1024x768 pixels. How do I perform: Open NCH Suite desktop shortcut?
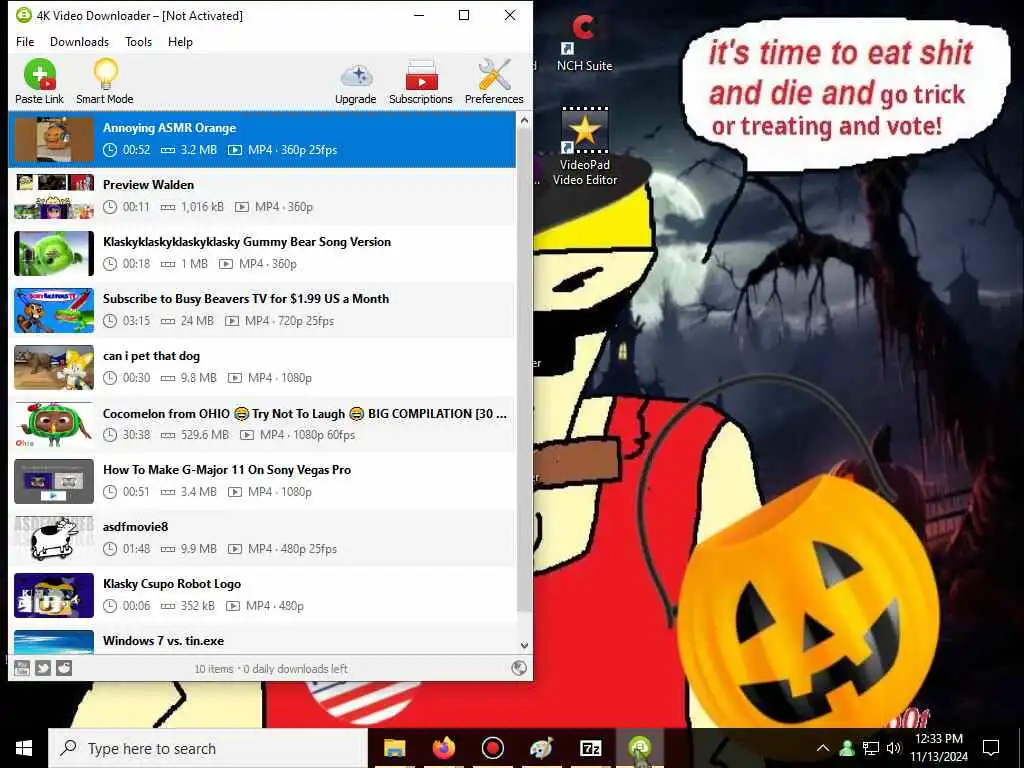(x=584, y=42)
